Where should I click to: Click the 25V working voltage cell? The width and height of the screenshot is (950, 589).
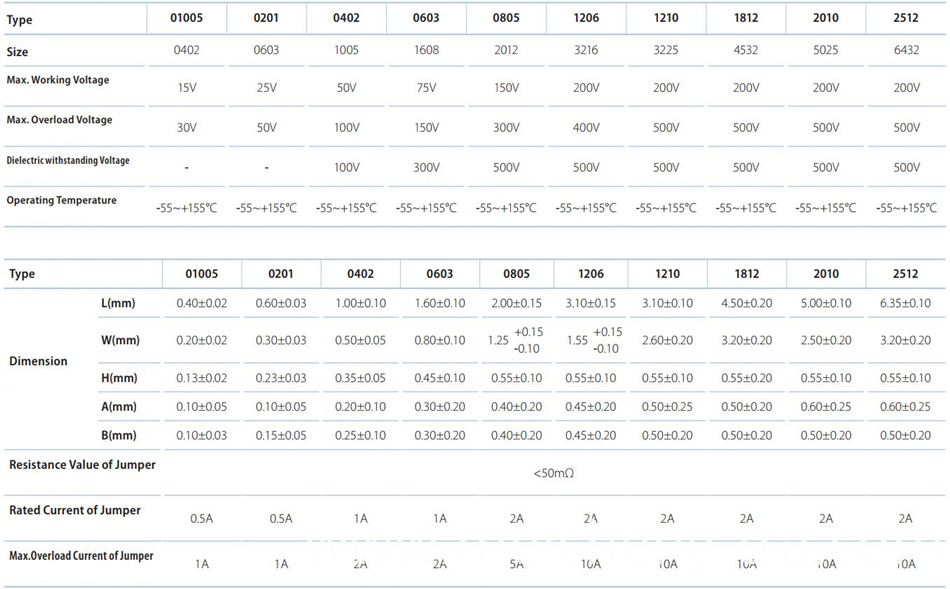267,88
